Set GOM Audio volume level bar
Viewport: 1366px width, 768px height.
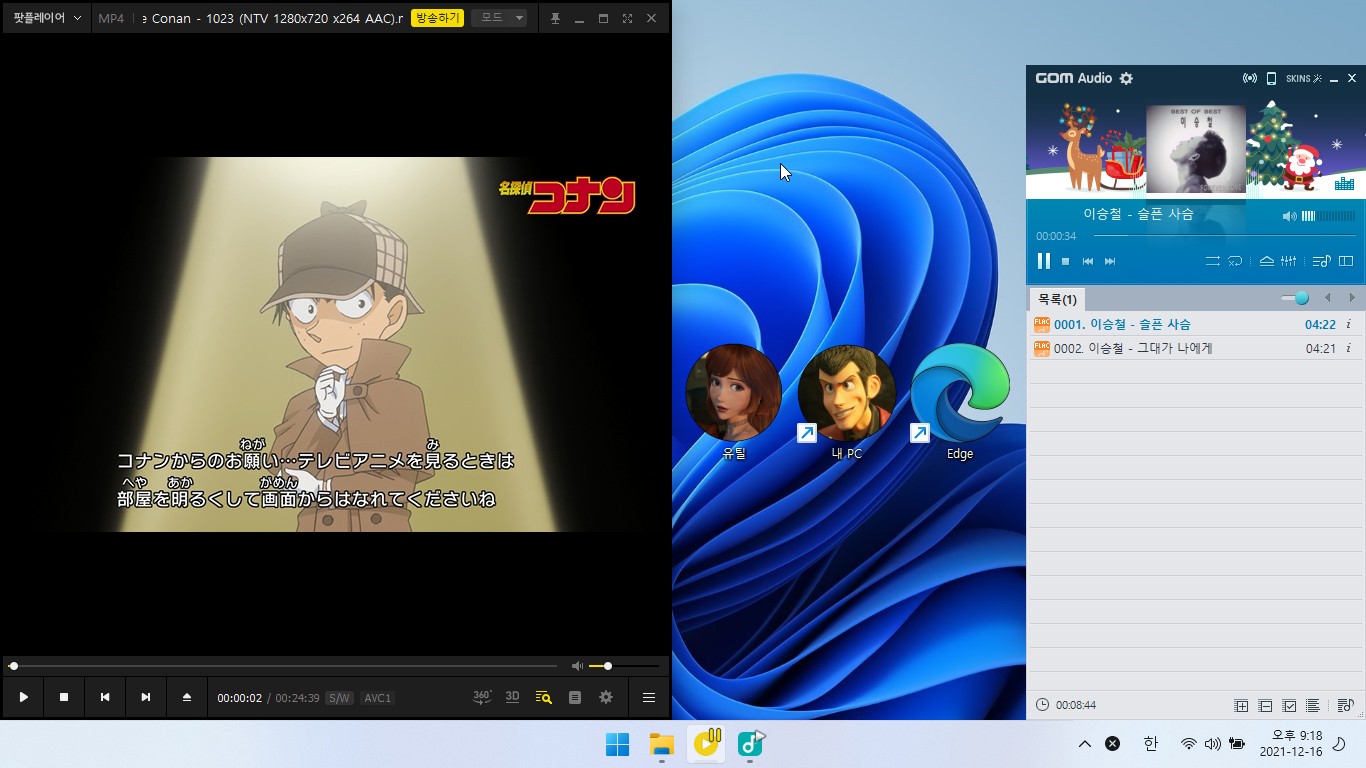click(1329, 216)
